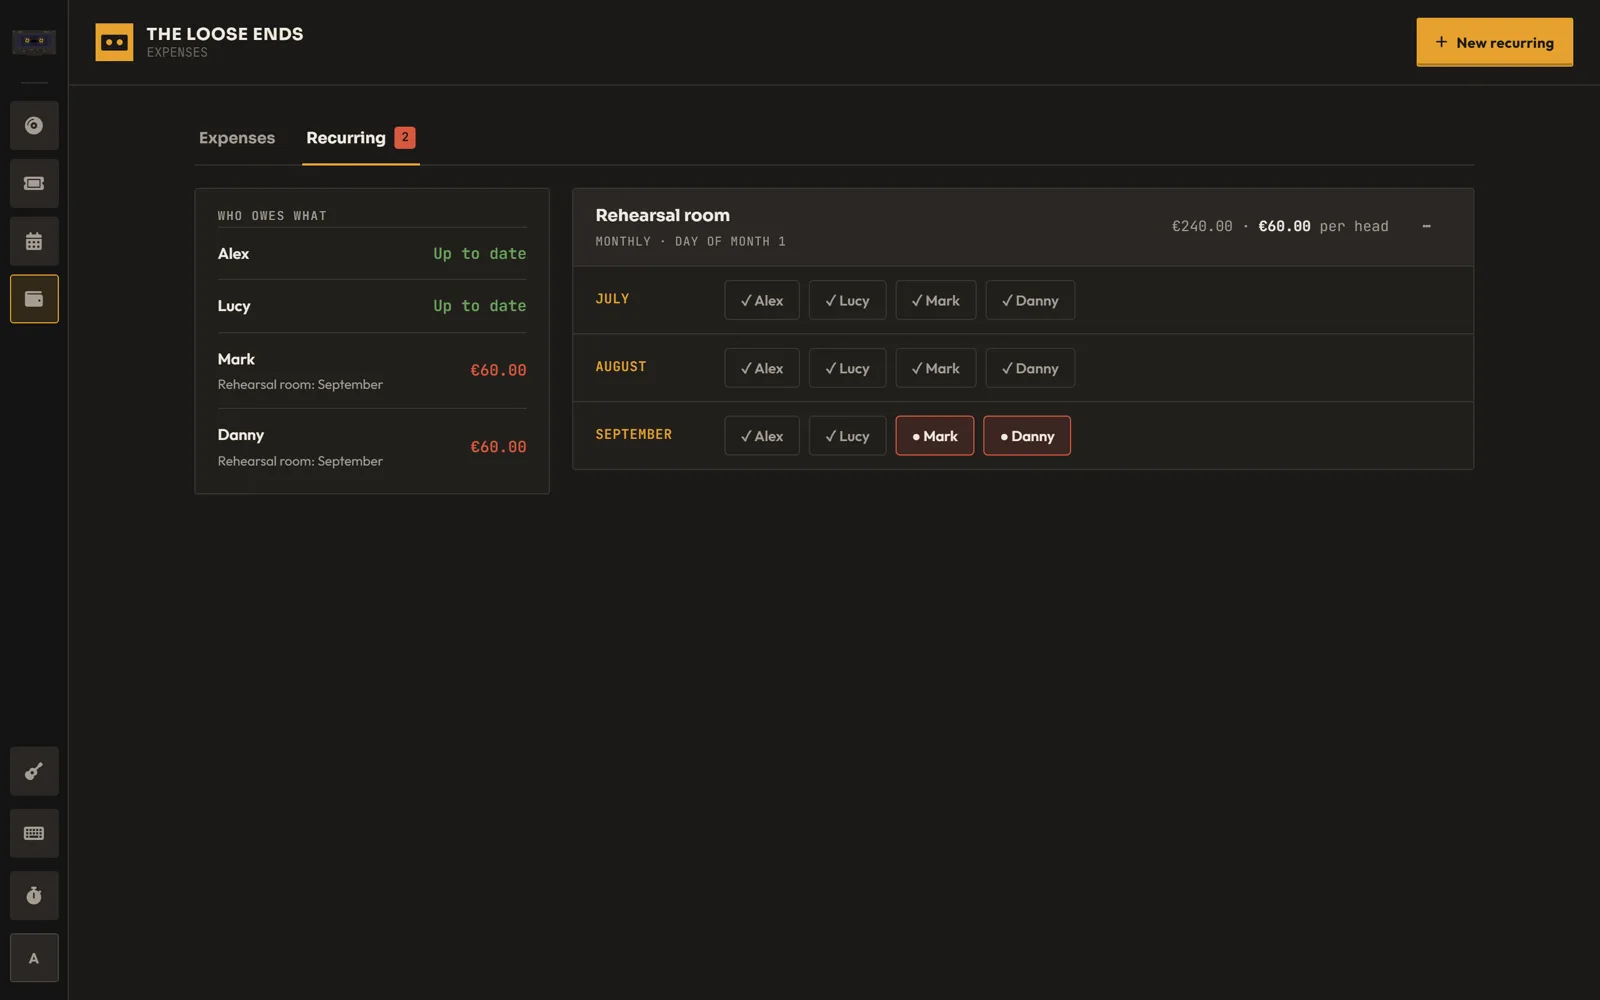1600x1000 pixels.
Task: Open the guitar icon in the sidebar
Action: coord(34,771)
